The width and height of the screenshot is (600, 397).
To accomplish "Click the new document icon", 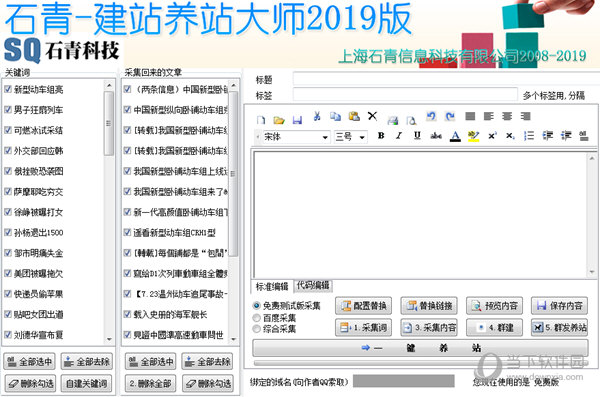I will pyautogui.click(x=261, y=120).
